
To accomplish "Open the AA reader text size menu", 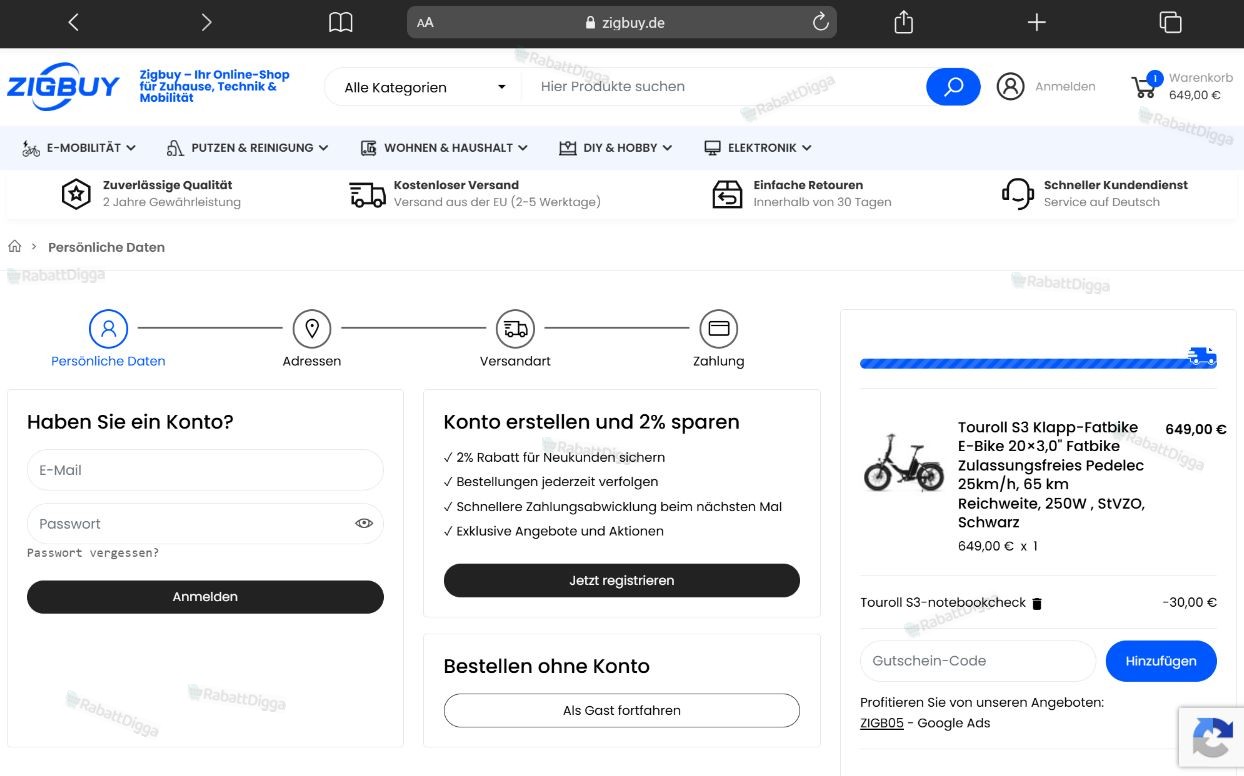I will [425, 22].
